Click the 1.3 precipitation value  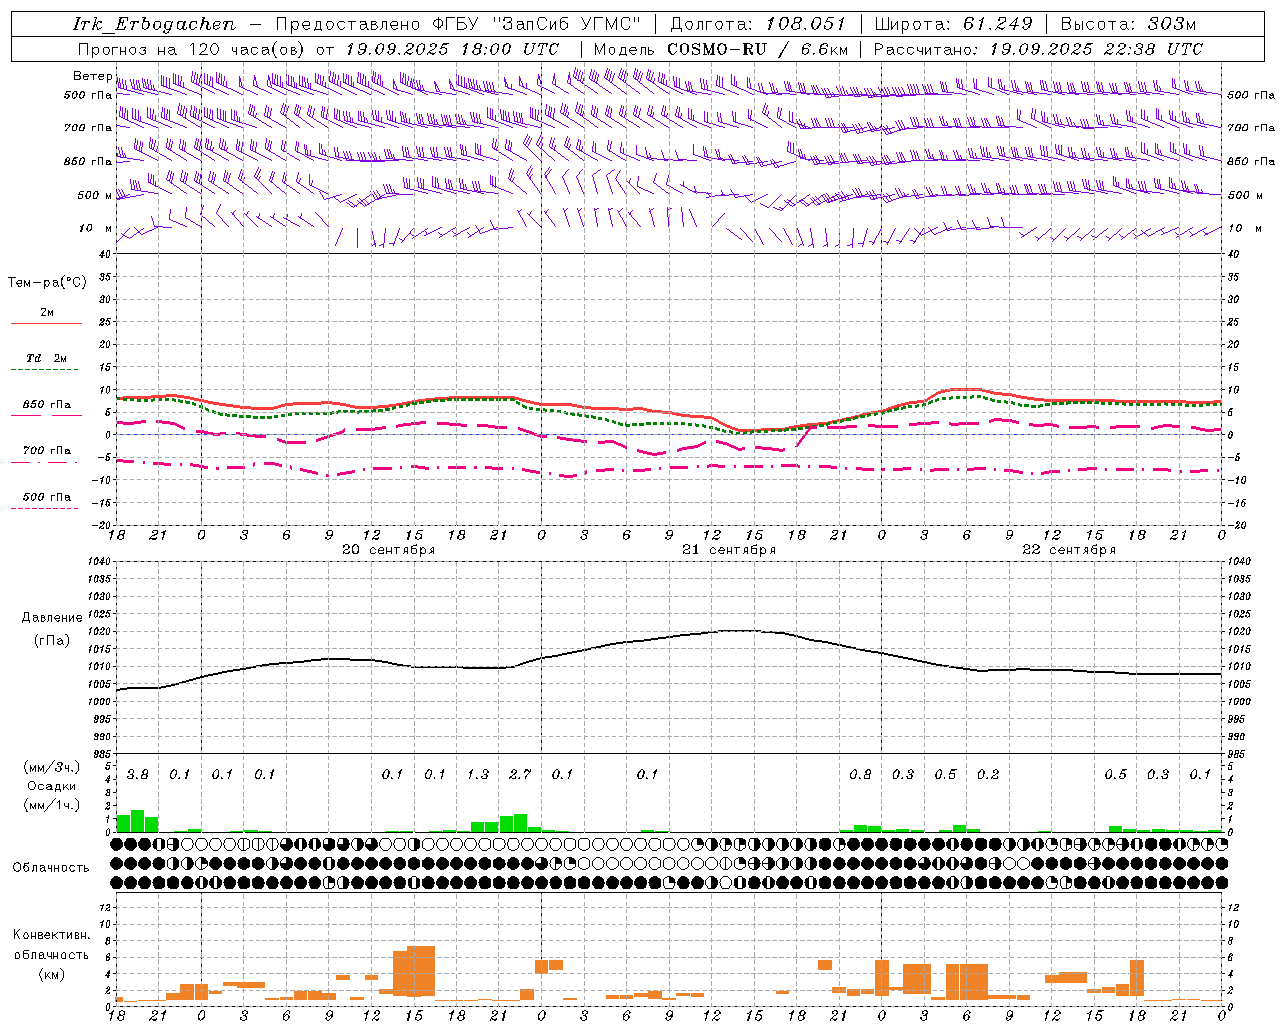pyautogui.click(x=478, y=774)
